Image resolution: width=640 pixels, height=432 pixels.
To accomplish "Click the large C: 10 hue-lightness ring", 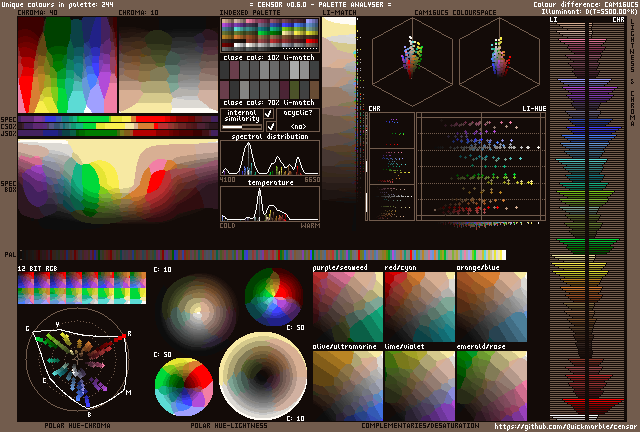I will (264, 377).
